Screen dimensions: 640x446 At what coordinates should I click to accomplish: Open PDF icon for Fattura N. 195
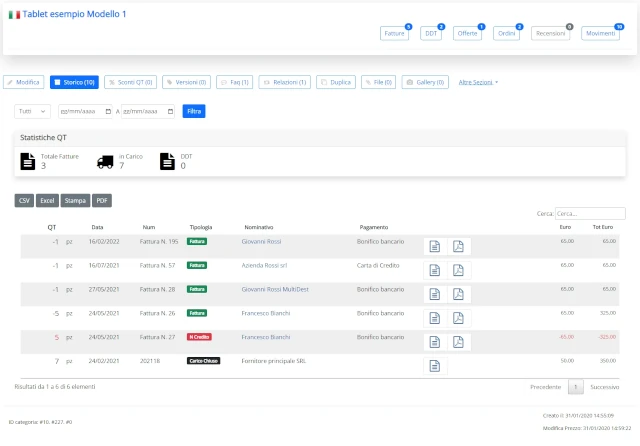pyautogui.click(x=458, y=246)
